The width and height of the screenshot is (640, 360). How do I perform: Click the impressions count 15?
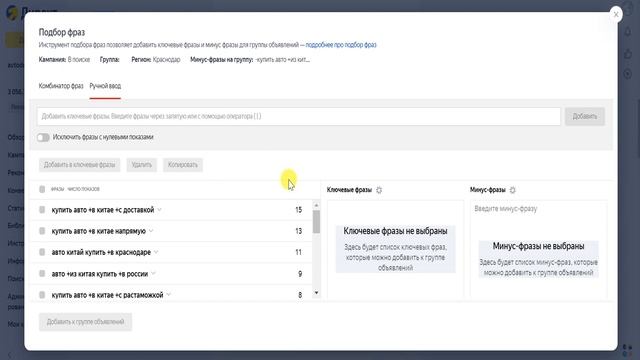coord(298,210)
